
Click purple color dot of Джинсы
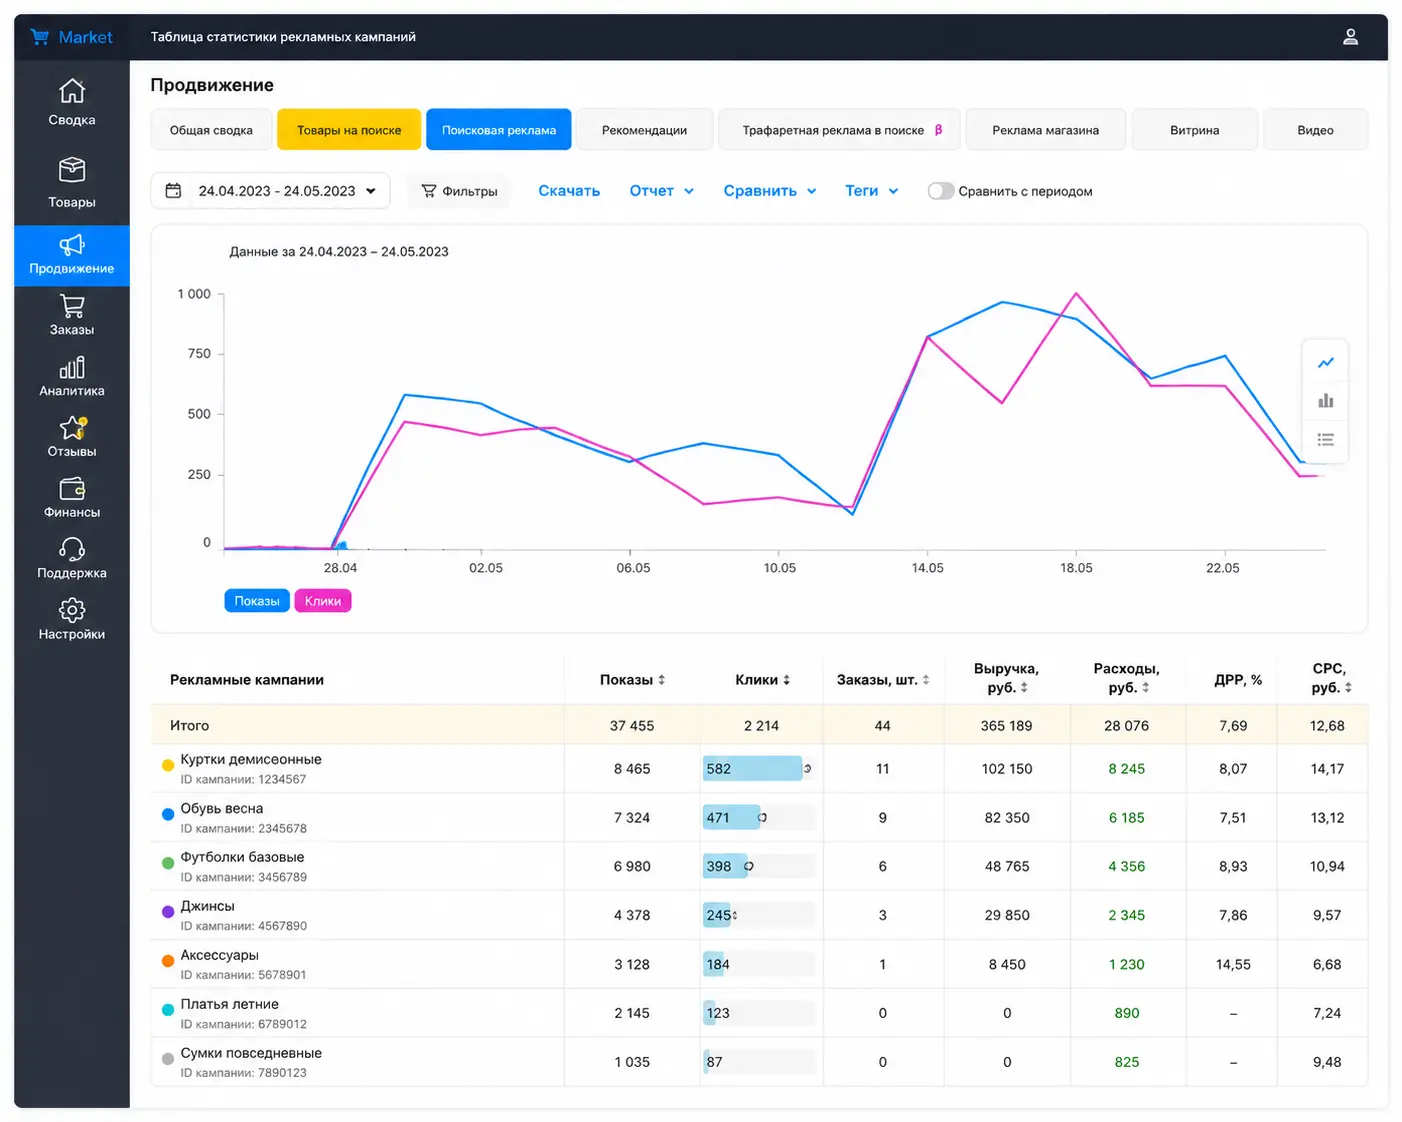point(168,911)
